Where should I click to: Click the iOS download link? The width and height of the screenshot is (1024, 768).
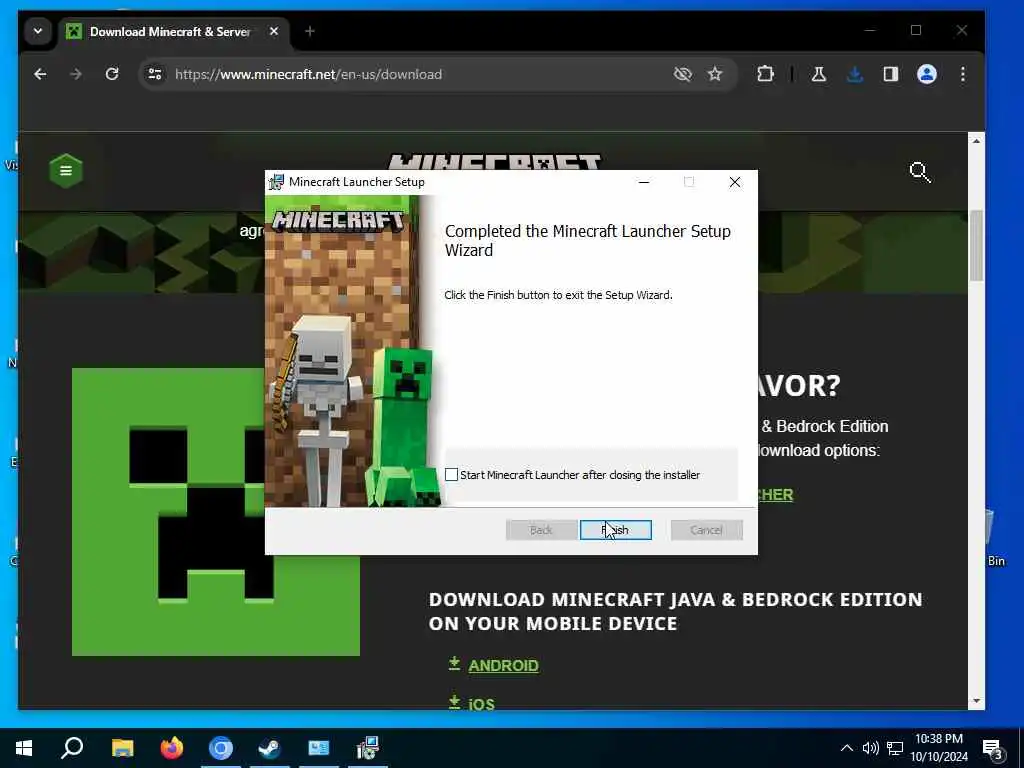pyautogui.click(x=481, y=704)
